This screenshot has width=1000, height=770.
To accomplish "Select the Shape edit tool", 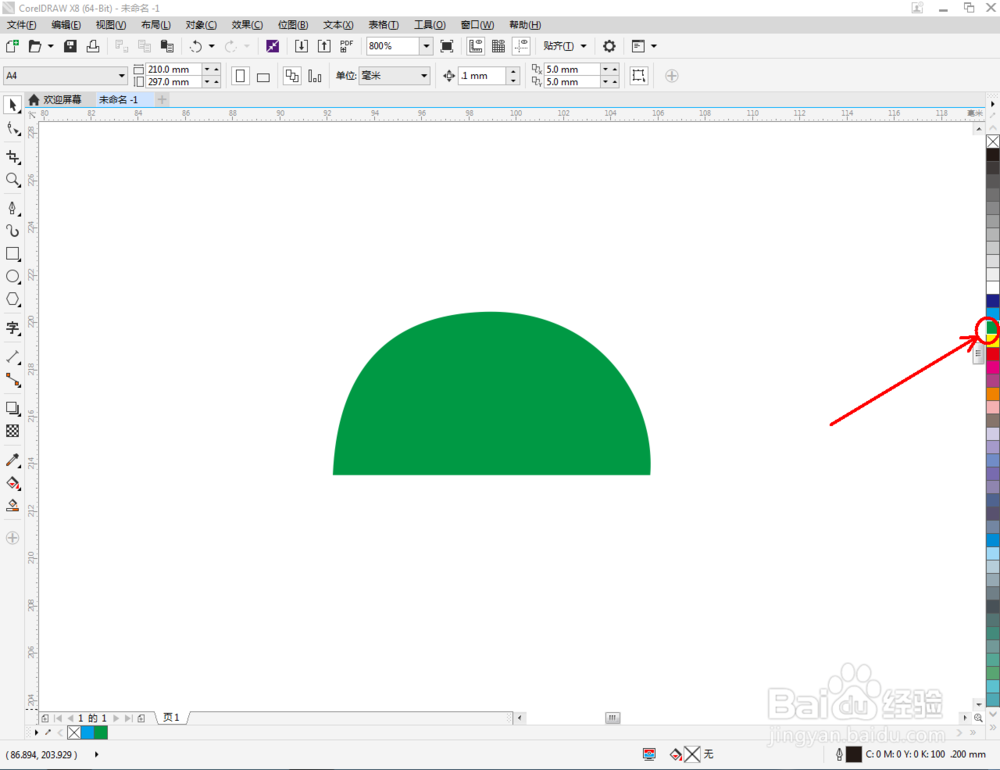I will 13,129.
